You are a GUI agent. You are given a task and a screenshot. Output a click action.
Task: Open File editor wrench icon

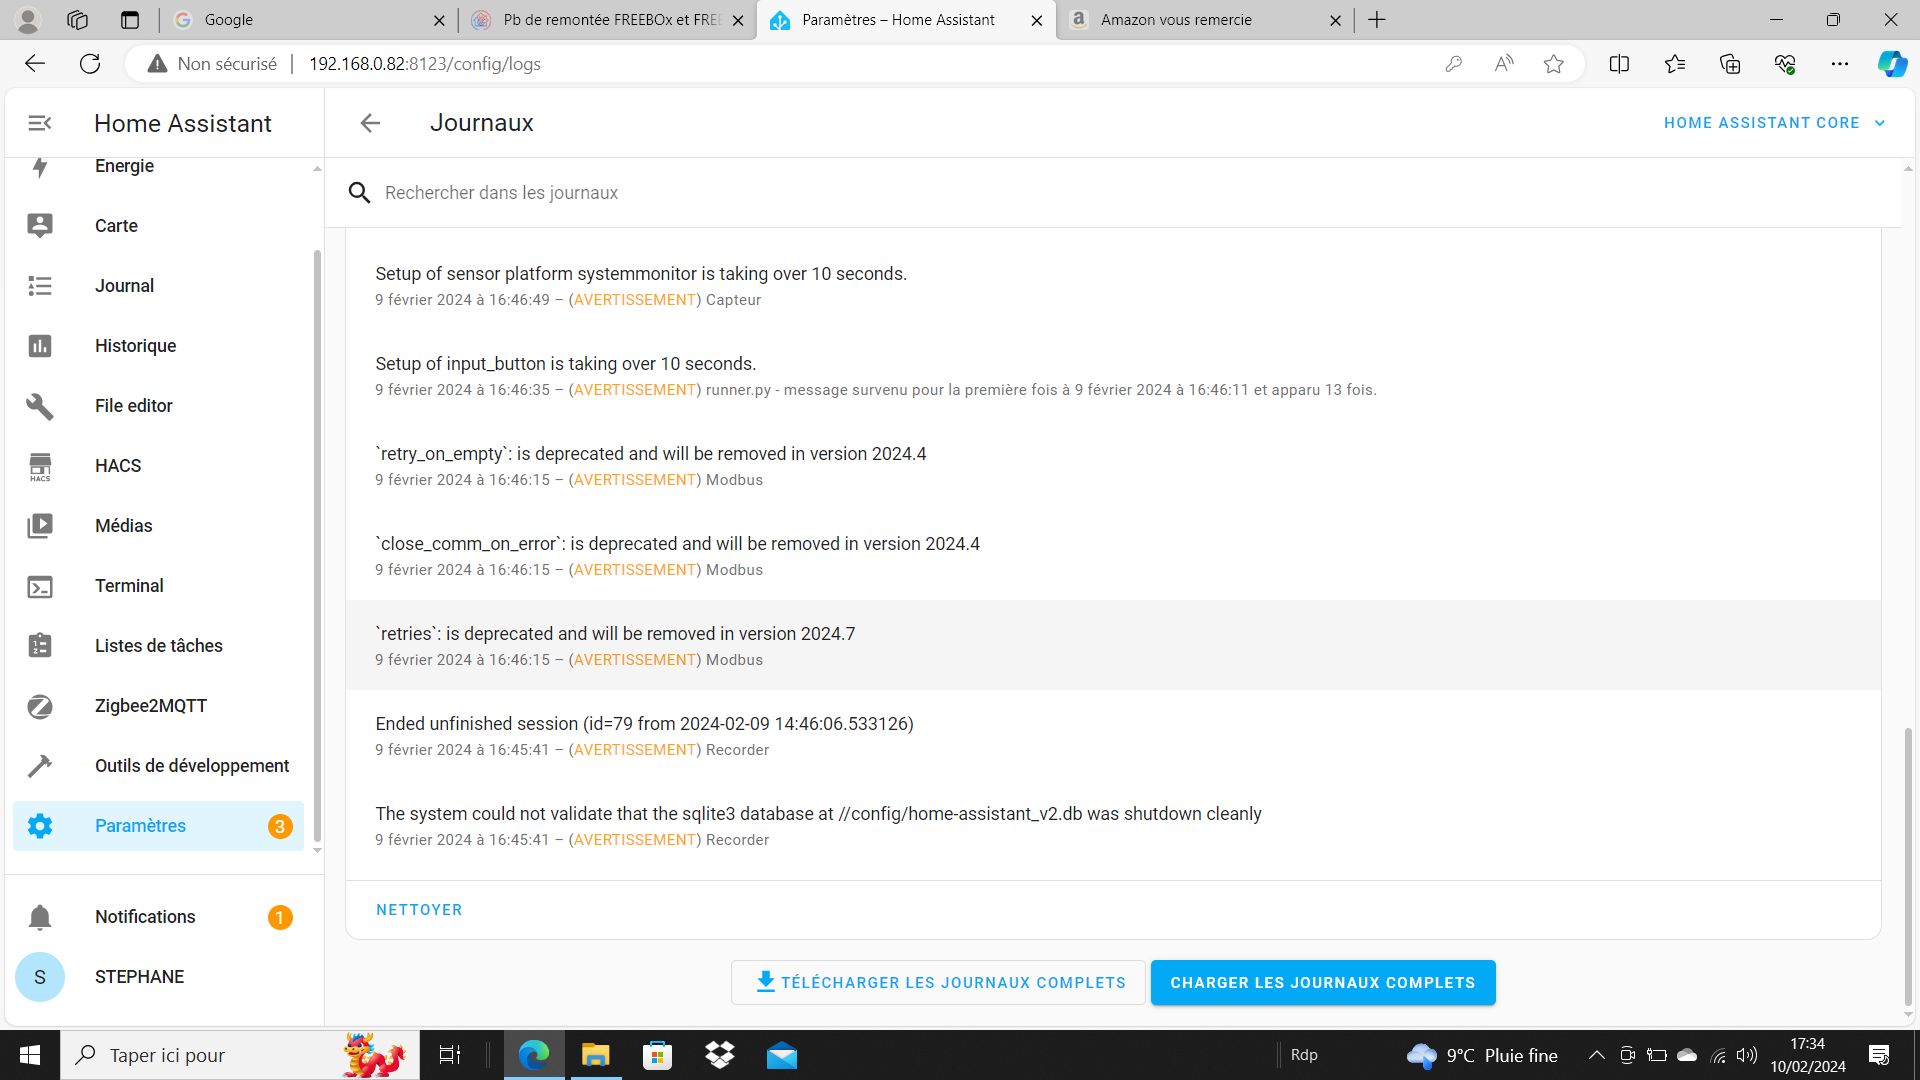pos(40,406)
